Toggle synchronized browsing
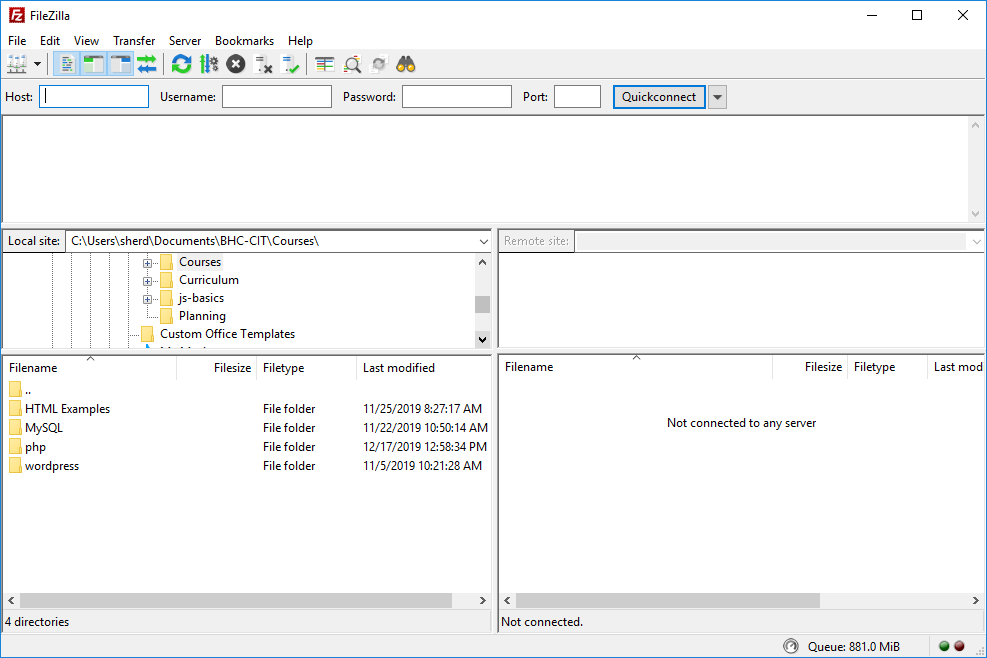987x658 pixels. [379, 64]
